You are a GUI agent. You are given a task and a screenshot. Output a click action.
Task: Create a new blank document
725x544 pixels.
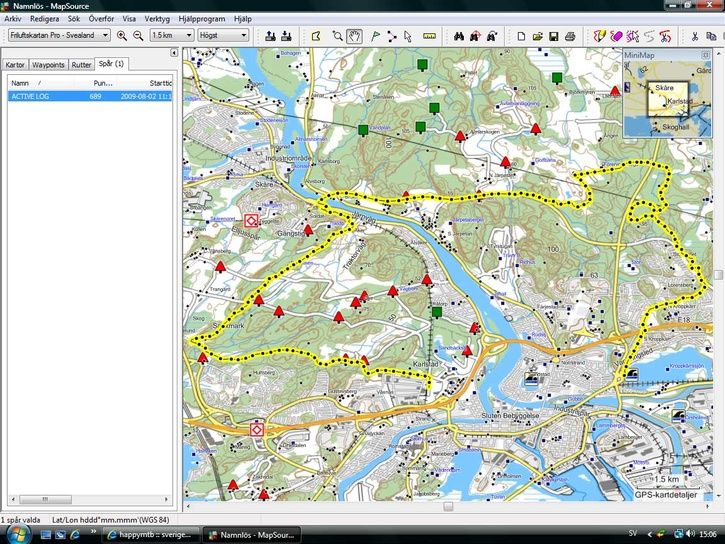tap(521, 36)
